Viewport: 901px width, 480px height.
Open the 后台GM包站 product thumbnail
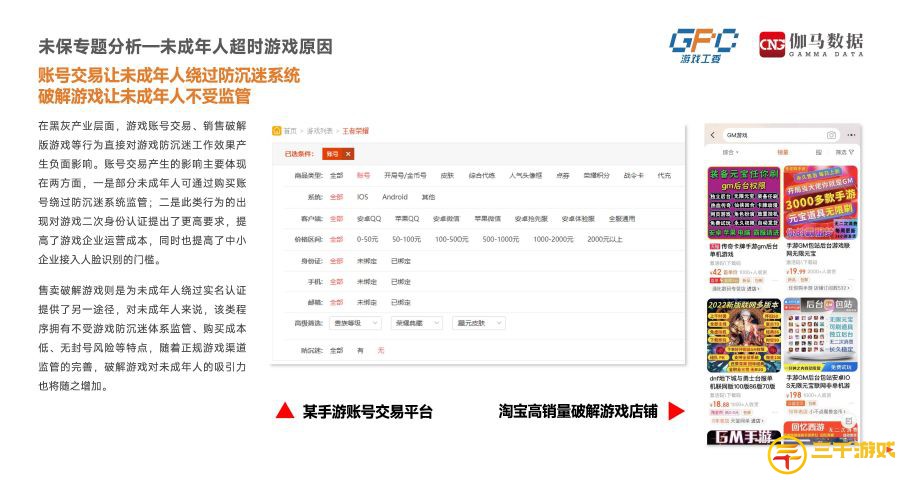(x=821, y=335)
